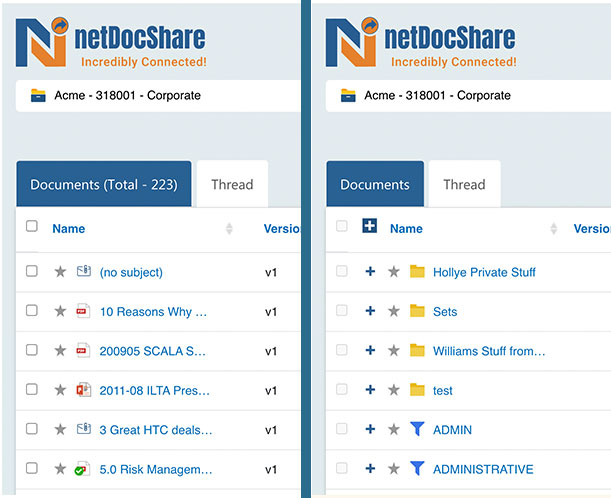Screen dimensions: 611x498
Task: Expand the ADMIN filter
Action: click(x=370, y=429)
